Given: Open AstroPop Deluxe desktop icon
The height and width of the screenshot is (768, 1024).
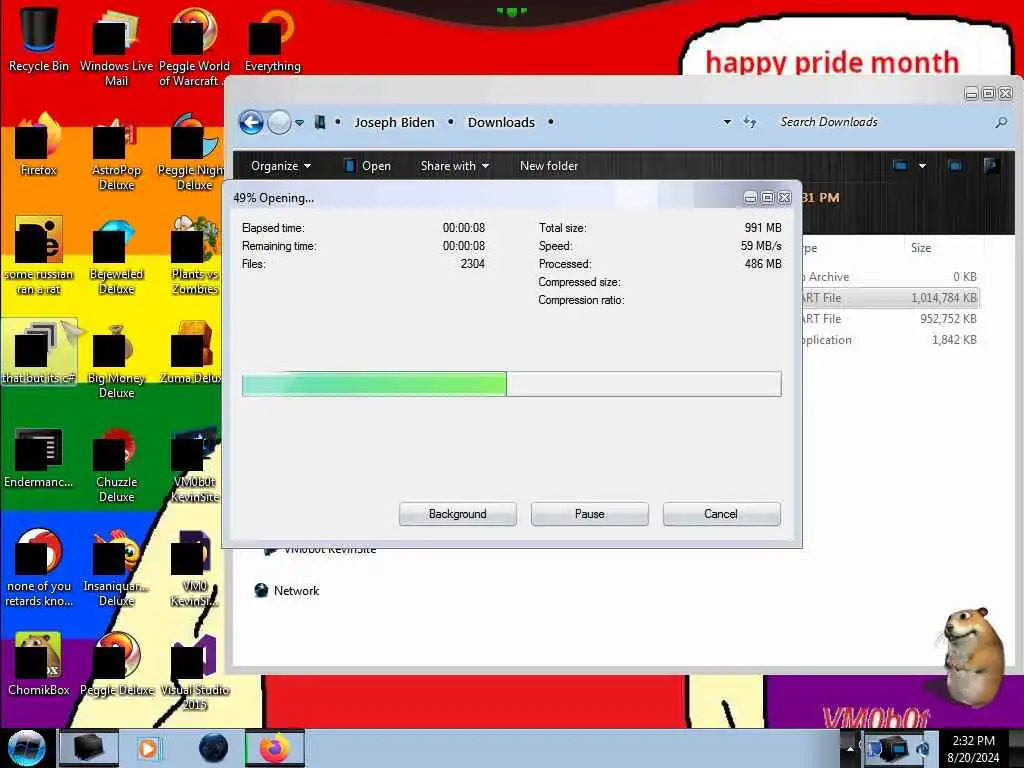Looking at the screenshot, I should tap(116, 152).
